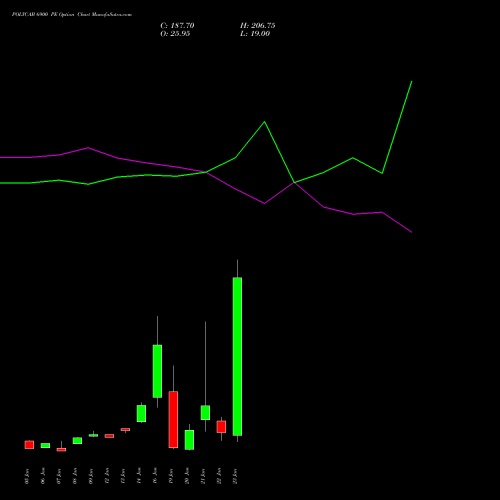Click the 16 Jan date label

(x=155, y=476)
